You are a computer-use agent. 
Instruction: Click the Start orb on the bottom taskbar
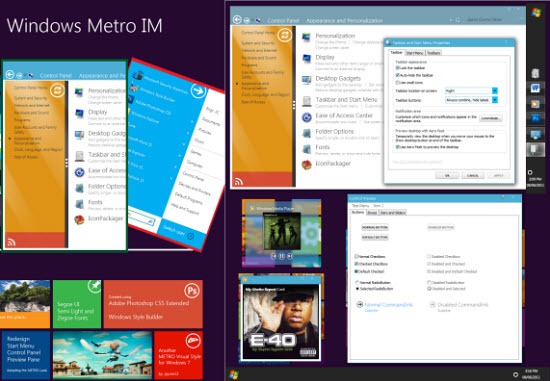(234, 374)
